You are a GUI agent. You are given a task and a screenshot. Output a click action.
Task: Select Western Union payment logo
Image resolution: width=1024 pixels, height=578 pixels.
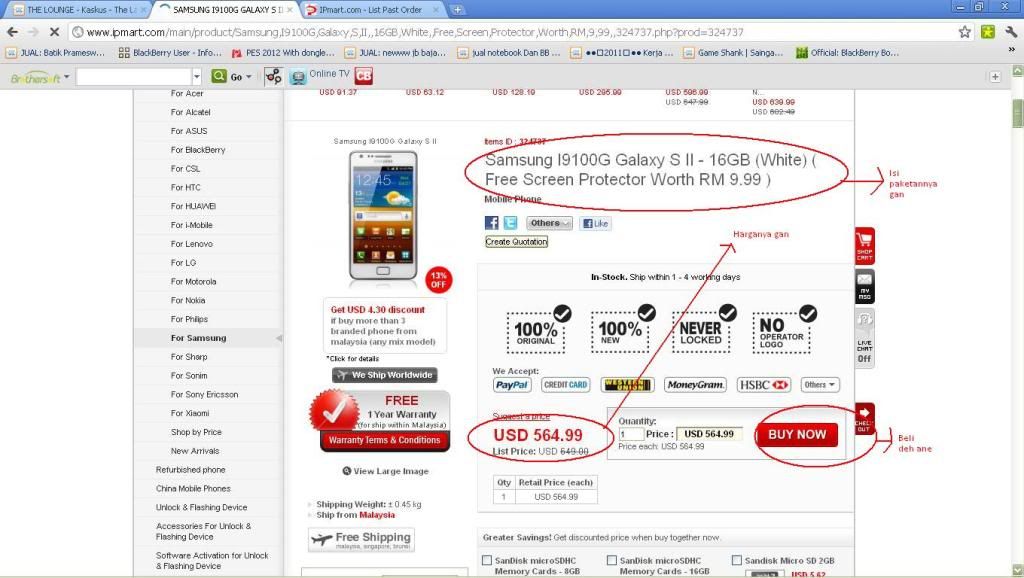[627, 385]
